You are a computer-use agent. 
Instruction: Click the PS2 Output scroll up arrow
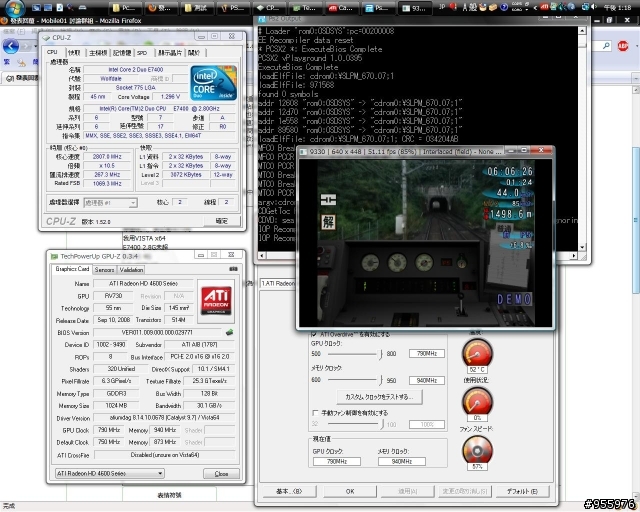coord(582,31)
